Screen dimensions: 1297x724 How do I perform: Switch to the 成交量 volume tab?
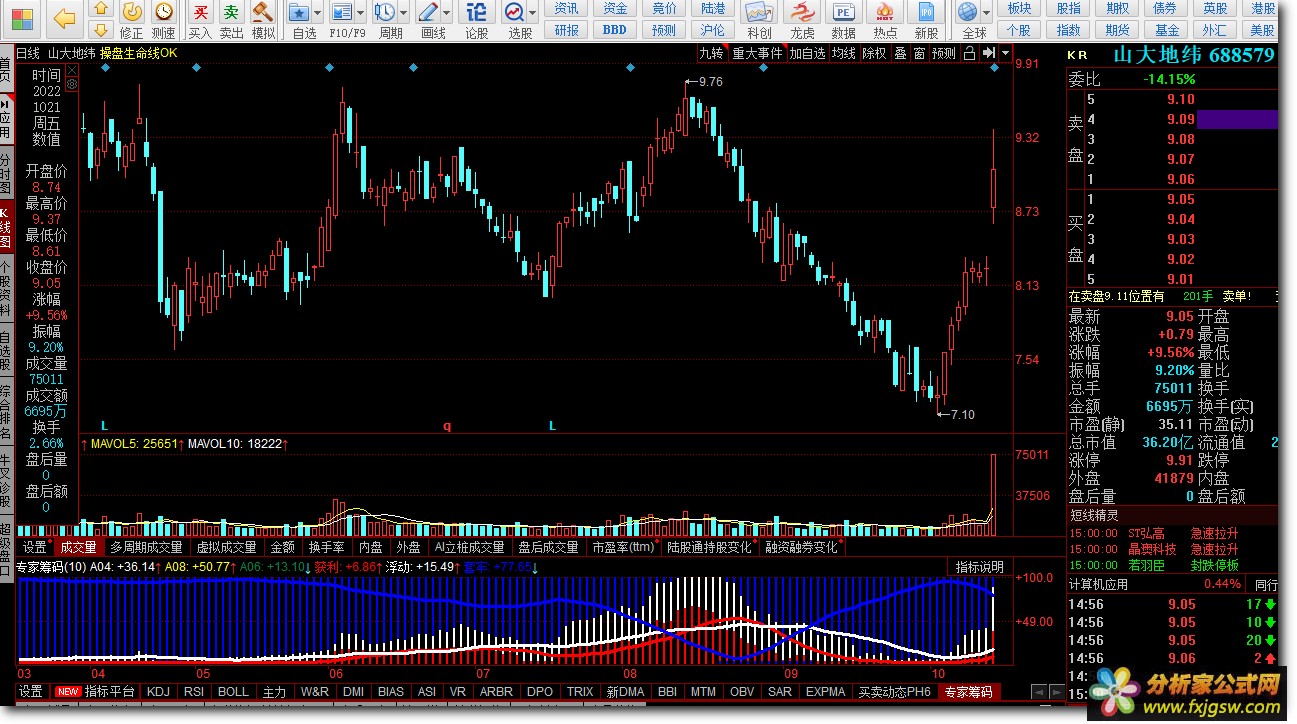click(x=79, y=547)
